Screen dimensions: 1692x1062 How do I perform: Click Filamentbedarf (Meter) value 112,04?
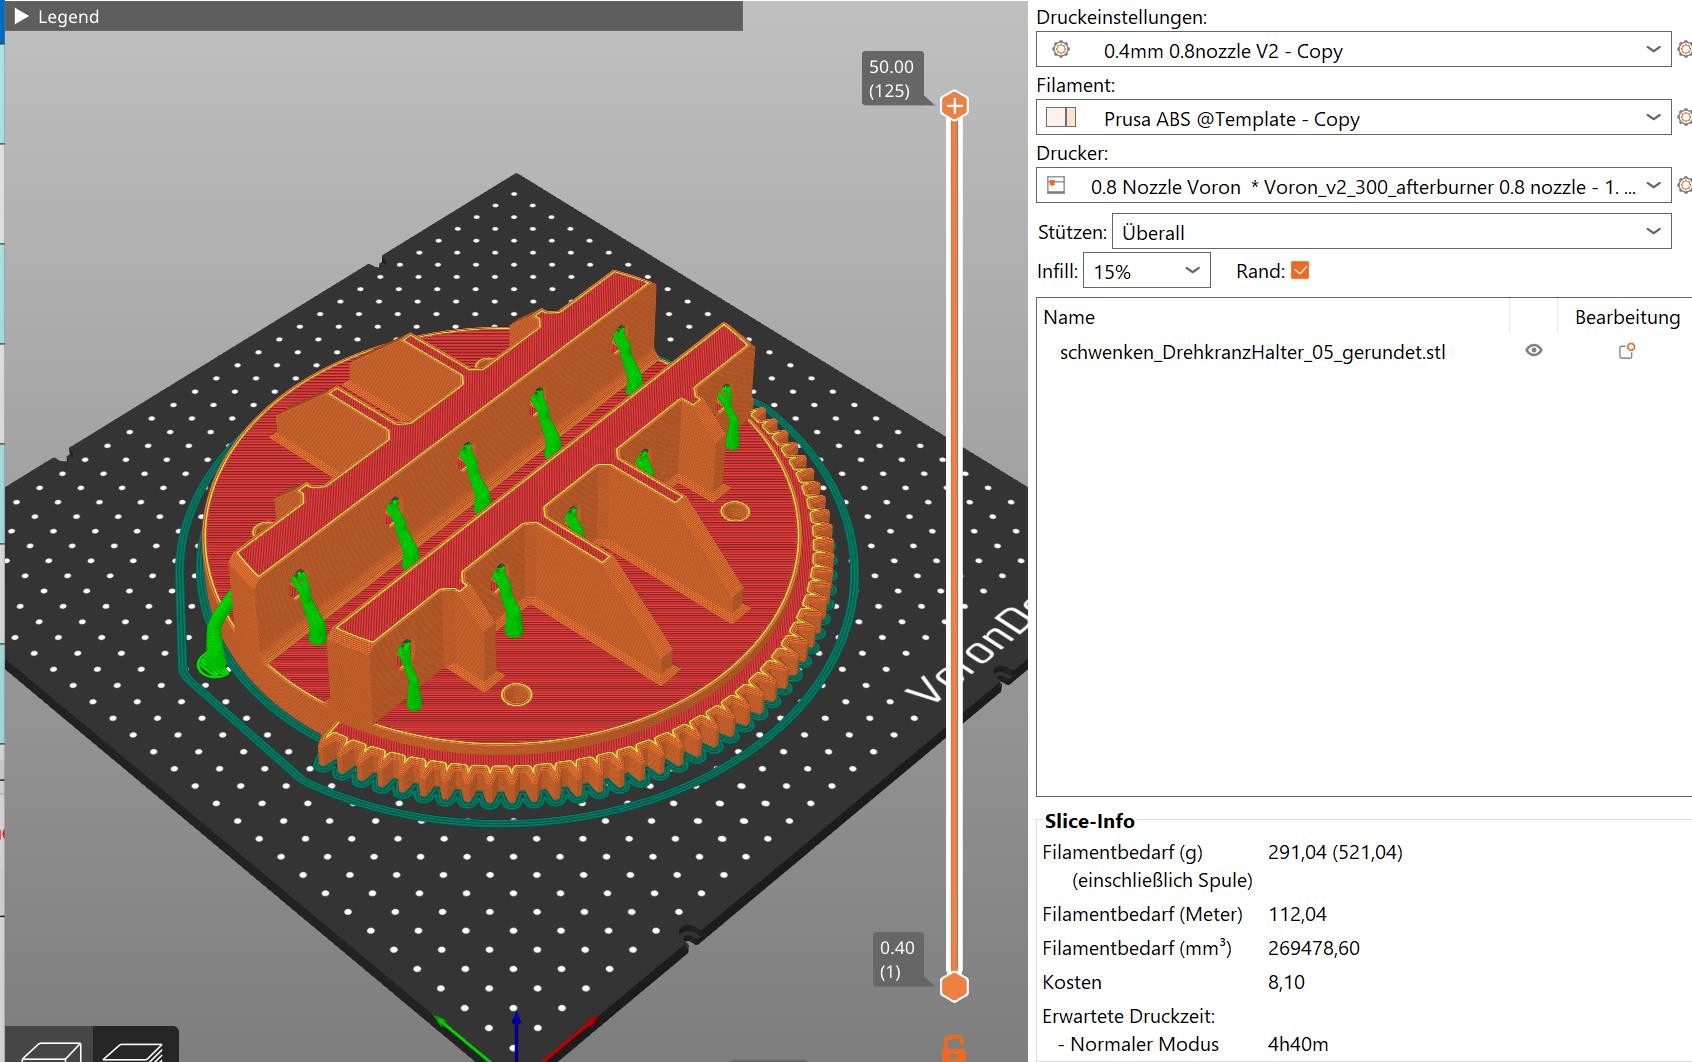pyautogui.click(x=1297, y=914)
